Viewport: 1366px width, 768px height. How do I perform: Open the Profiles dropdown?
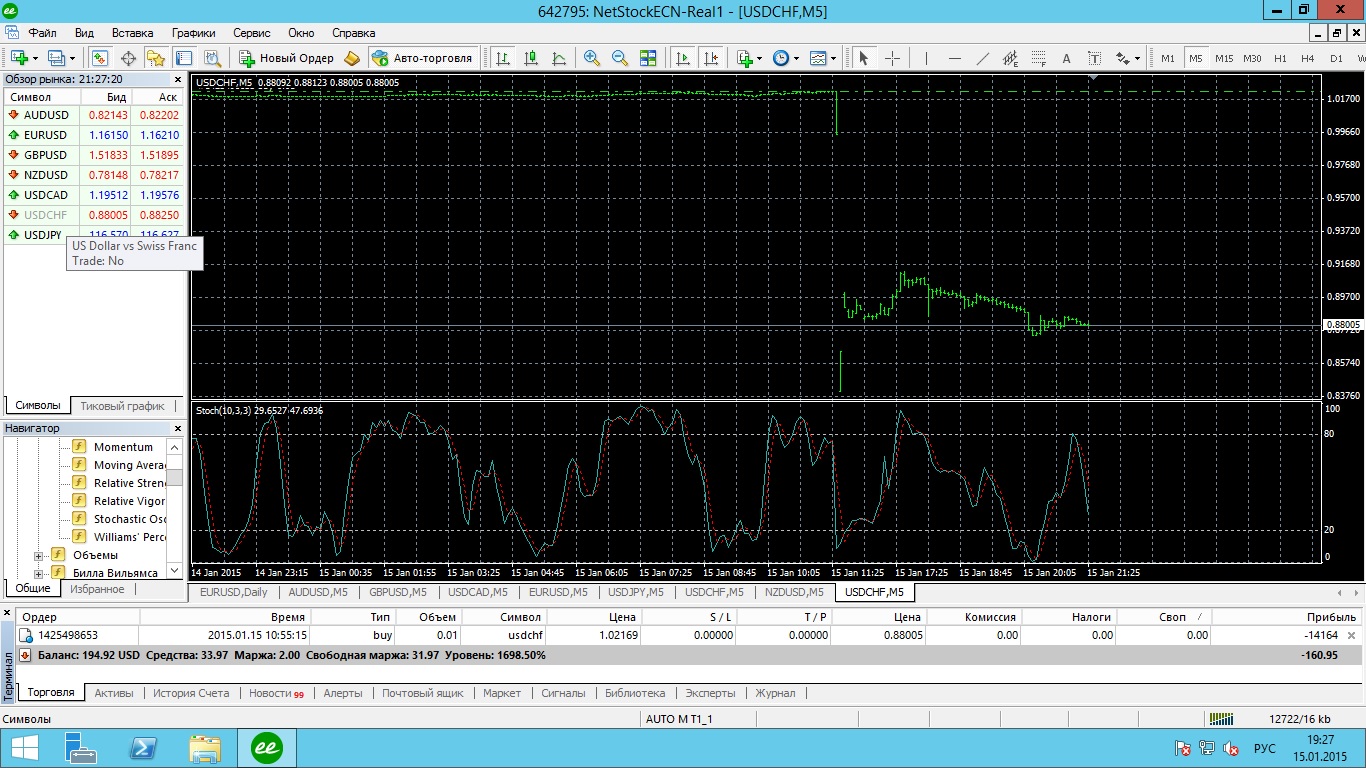[x=61, y=58]
